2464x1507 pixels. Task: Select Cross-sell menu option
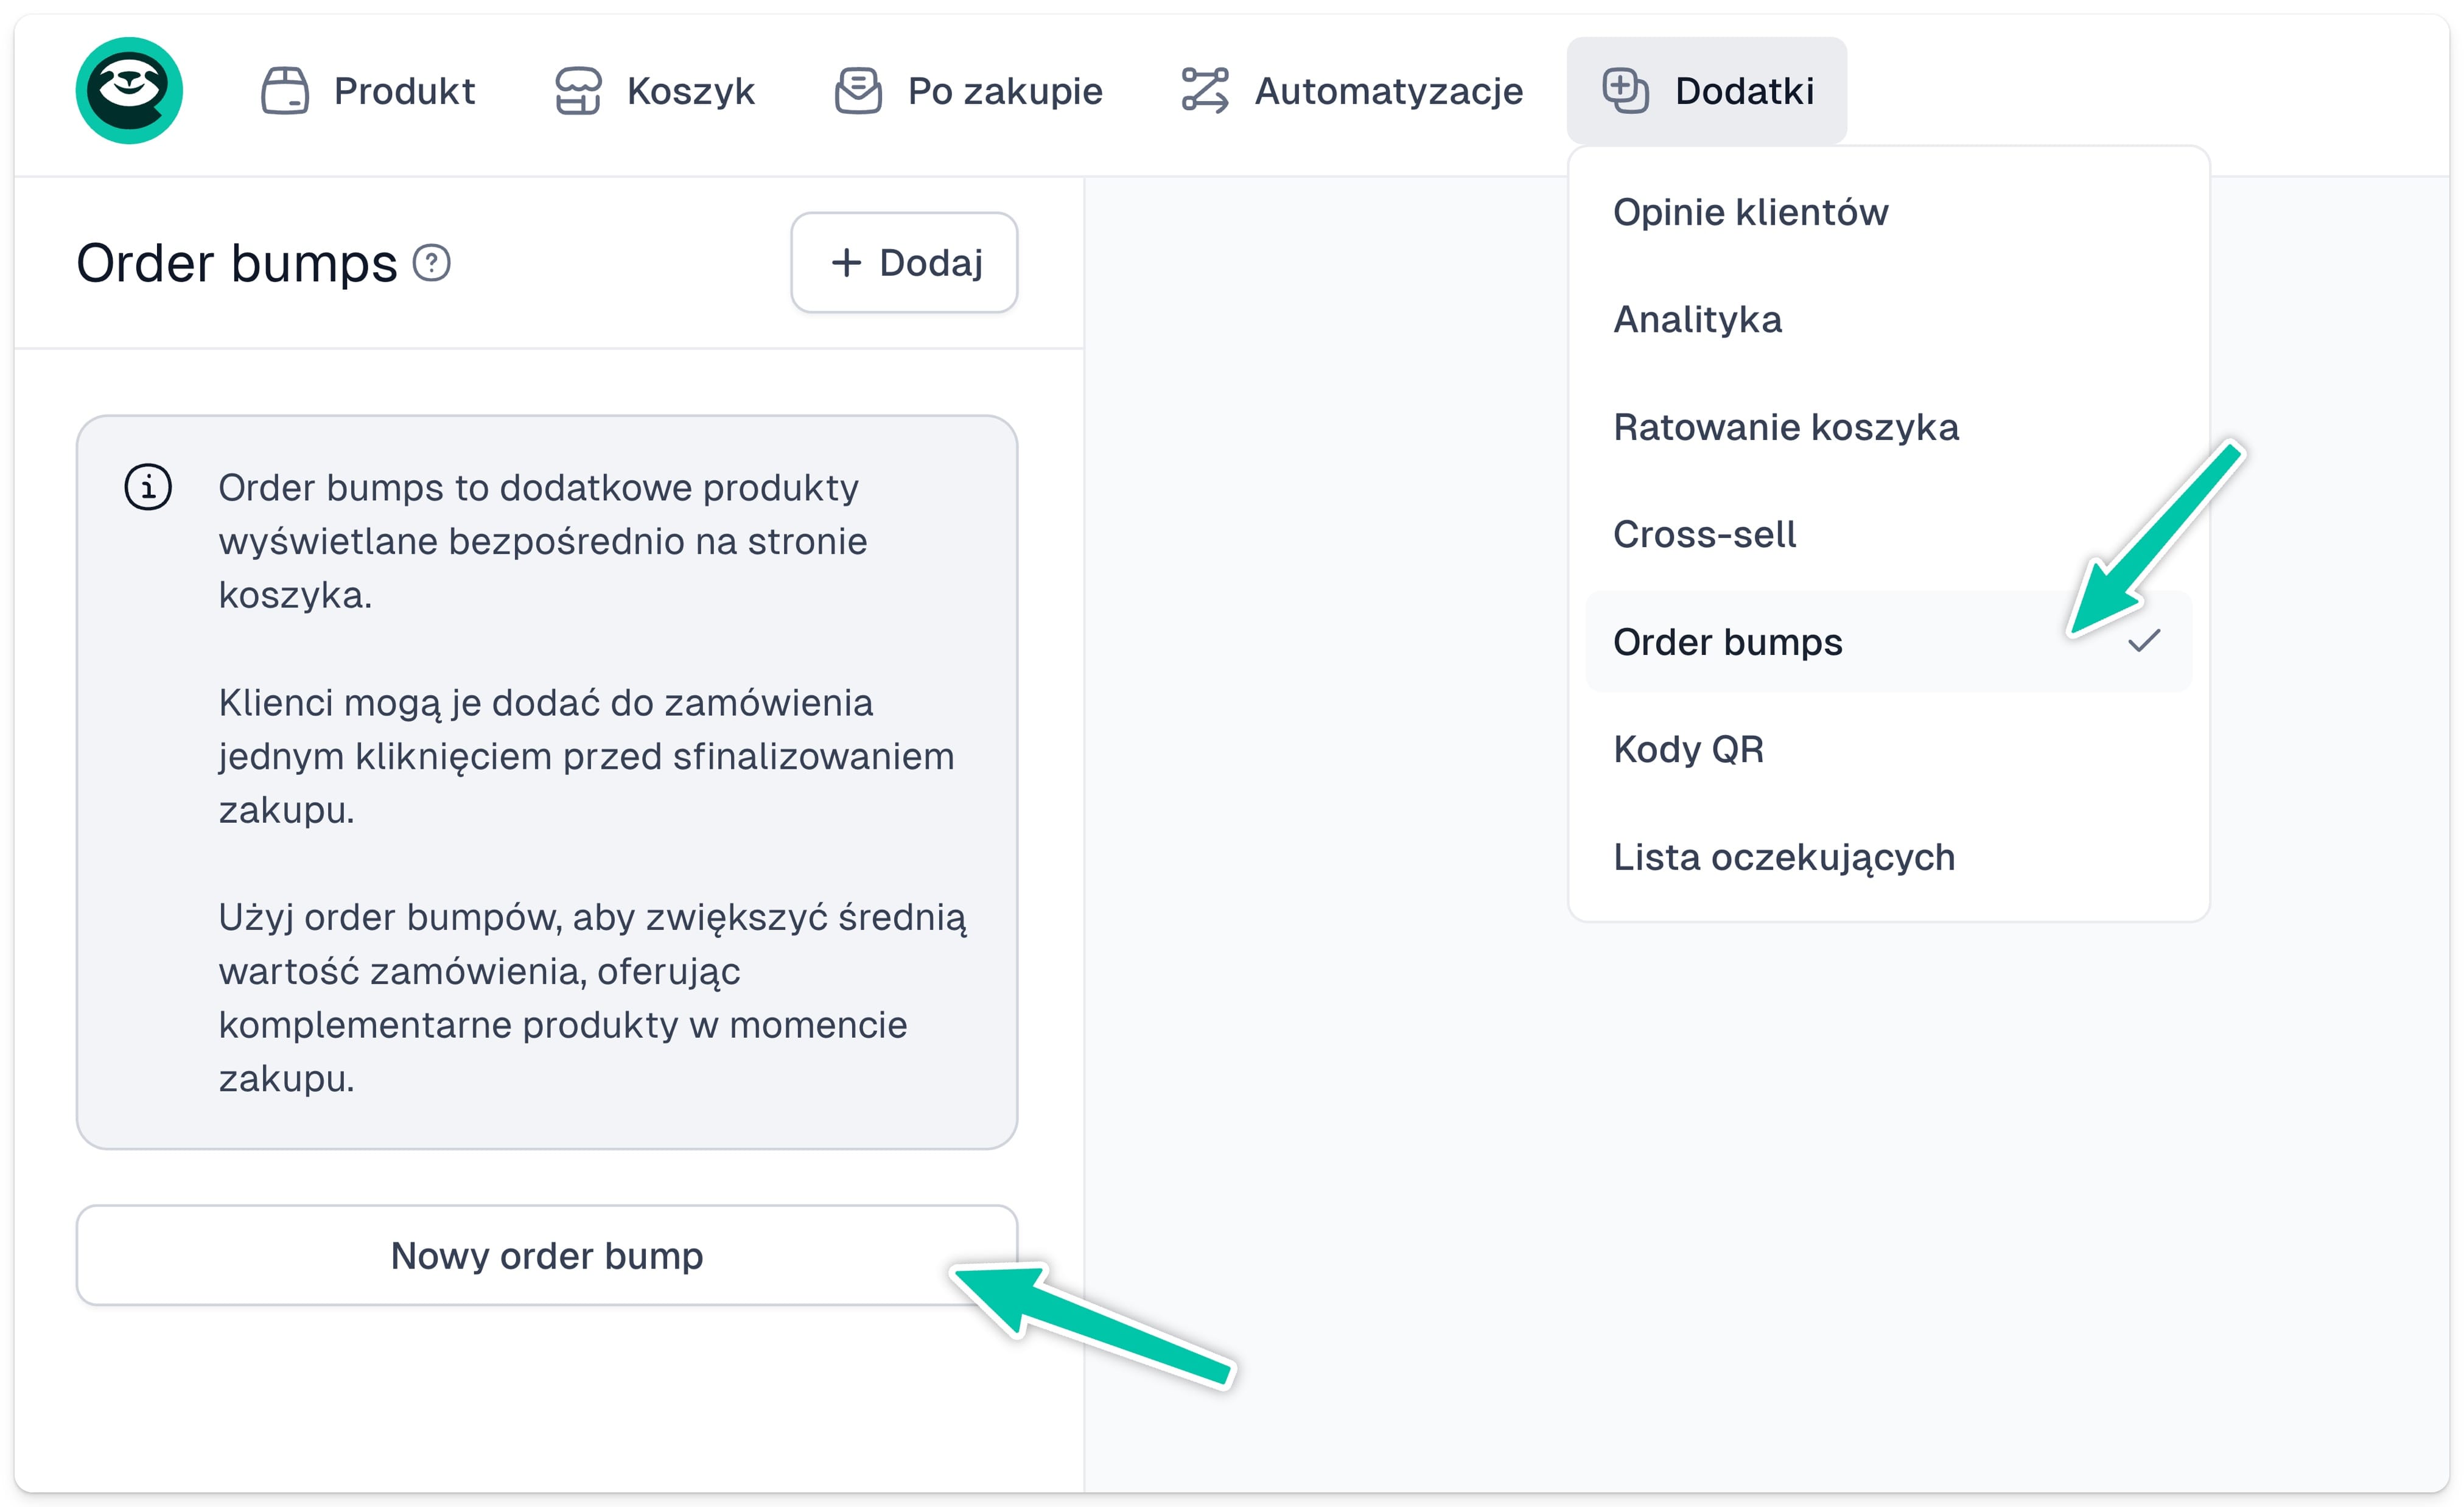point(1704,534)
